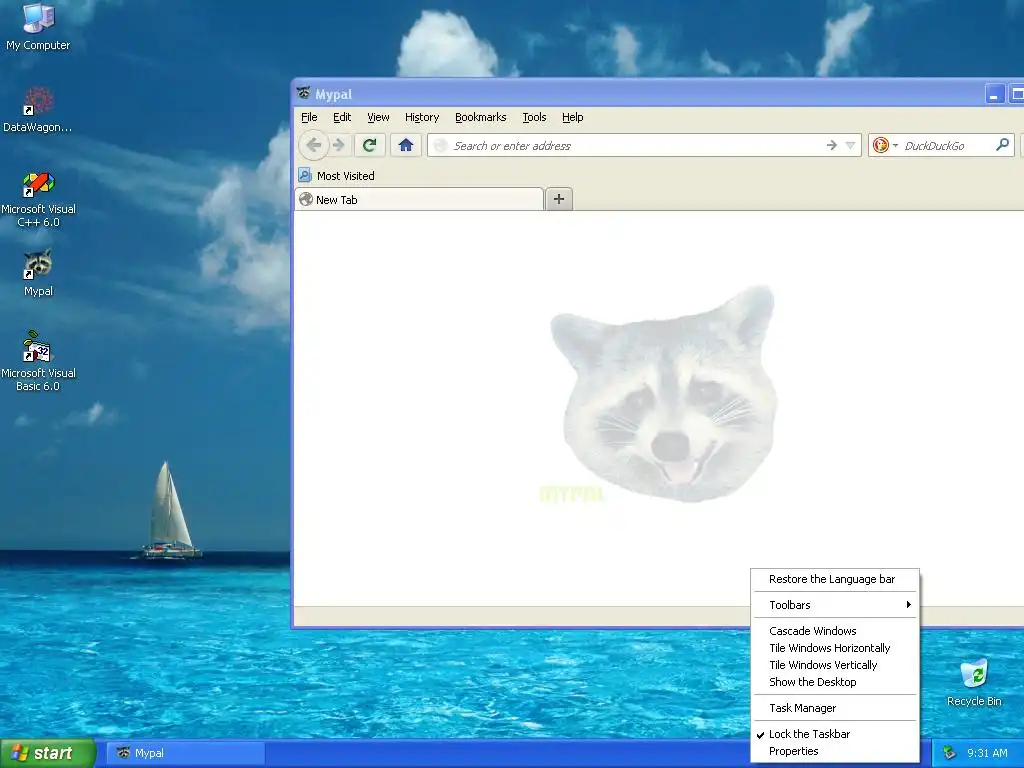Image resolution: width=1024 pixels, height=768 pixels.
Task: Open taskbar Properties from context menu
Action: [835, 751]
